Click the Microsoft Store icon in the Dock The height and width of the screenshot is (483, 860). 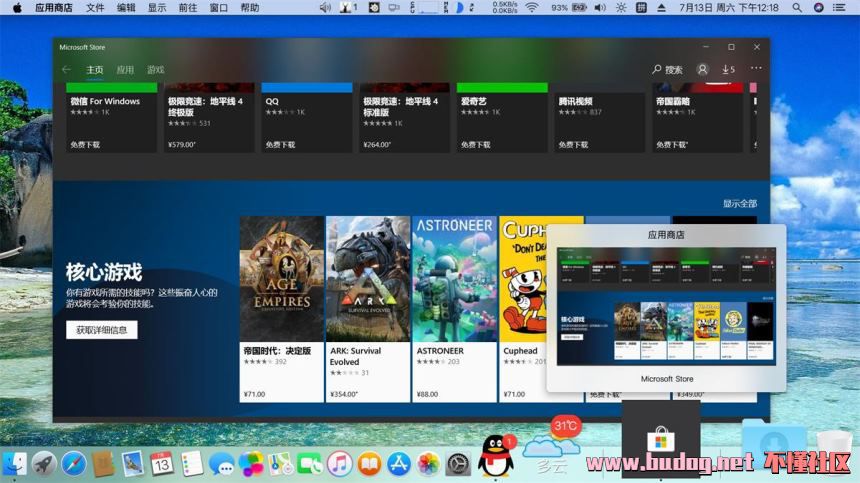[x=661, y=440]
